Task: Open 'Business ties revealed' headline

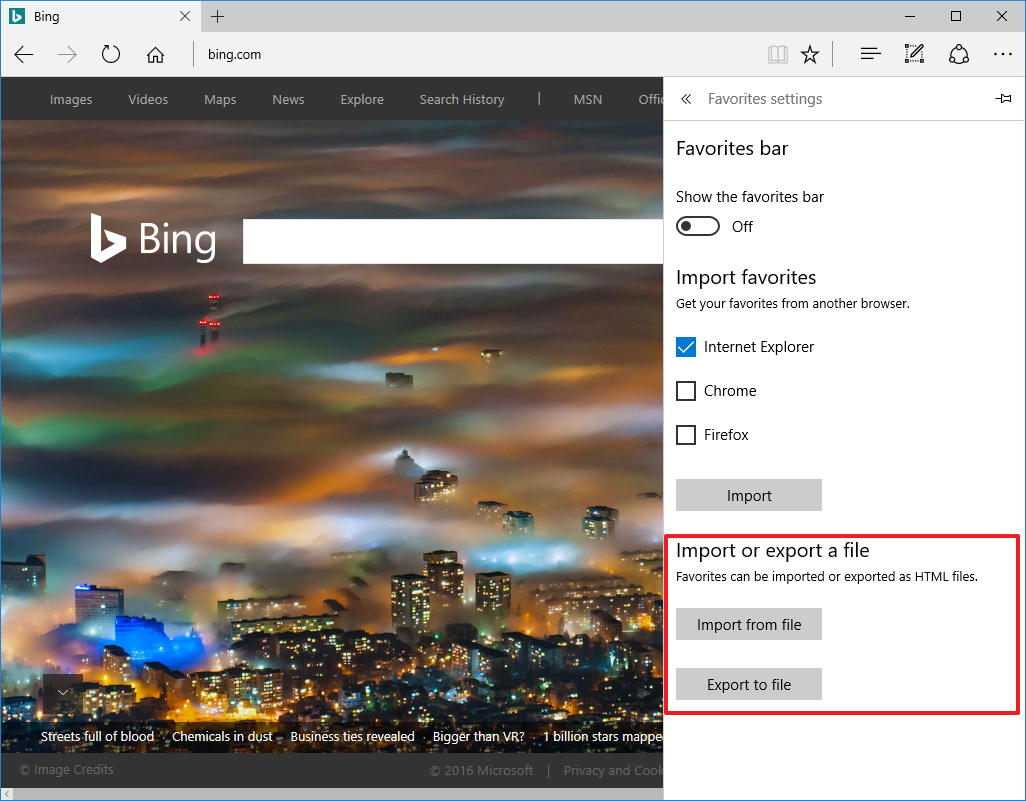Action: click(x=352, y=737)
